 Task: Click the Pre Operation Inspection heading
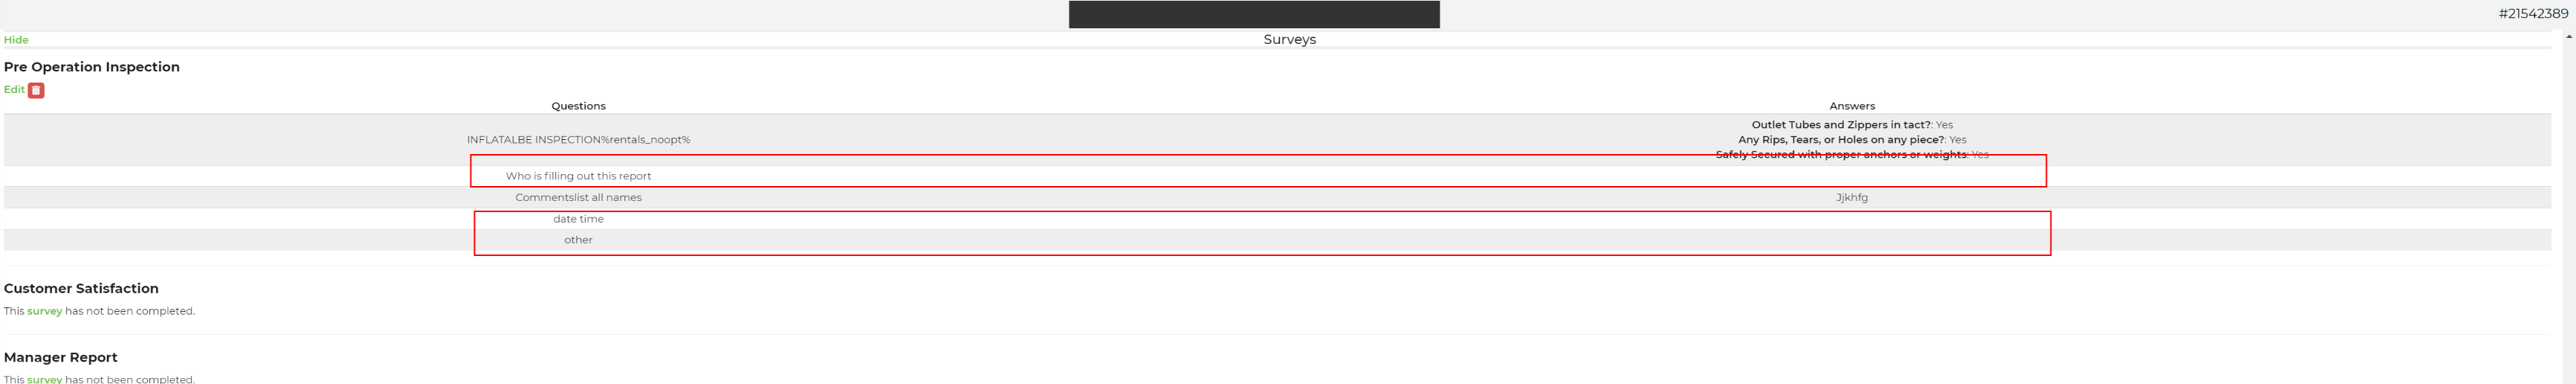click(92, 67)
